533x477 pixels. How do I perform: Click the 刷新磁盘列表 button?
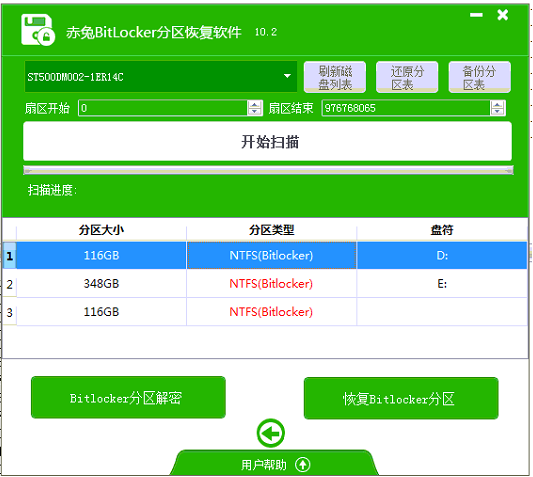point(335,77)
